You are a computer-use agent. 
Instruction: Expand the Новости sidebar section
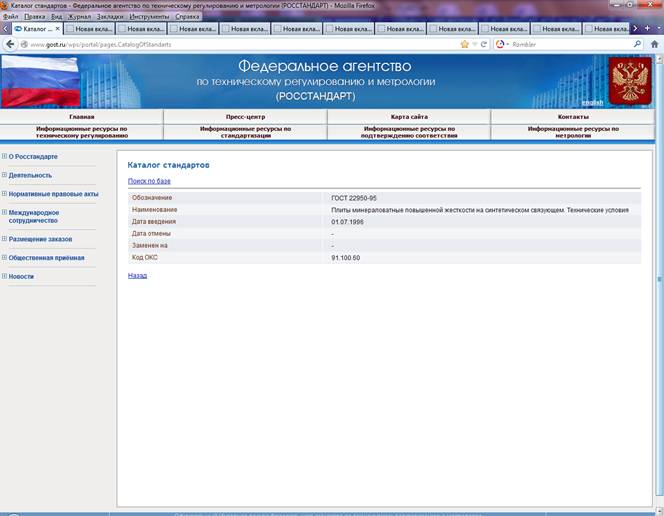pos(4,276)
